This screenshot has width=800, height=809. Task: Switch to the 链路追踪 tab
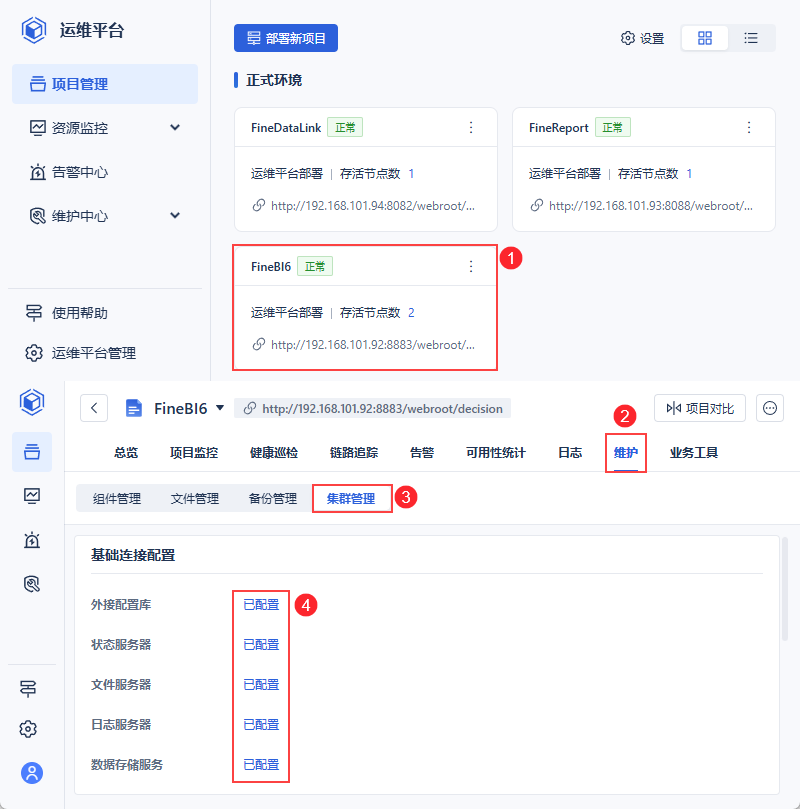coord(354,452)
